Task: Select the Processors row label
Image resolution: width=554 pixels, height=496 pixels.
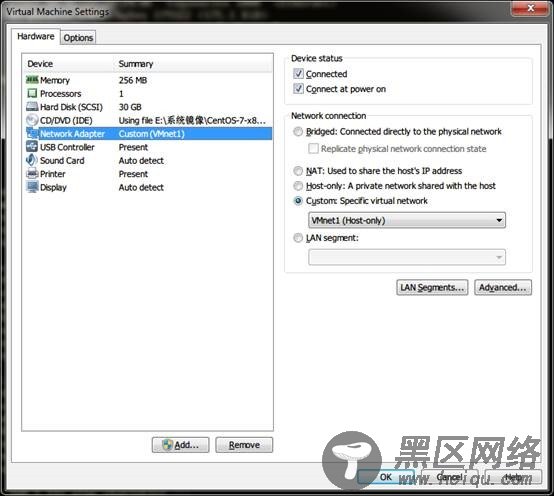Action: point(60,94)
